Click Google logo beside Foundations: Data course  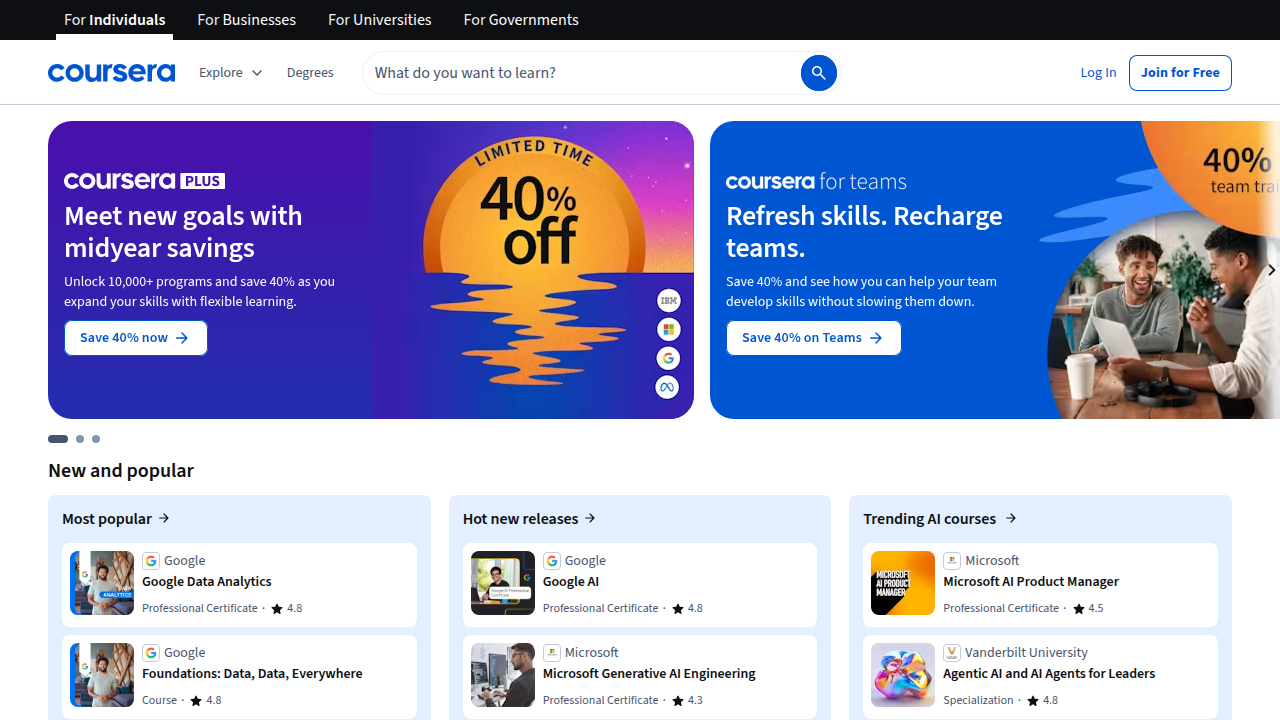(151, 653)
